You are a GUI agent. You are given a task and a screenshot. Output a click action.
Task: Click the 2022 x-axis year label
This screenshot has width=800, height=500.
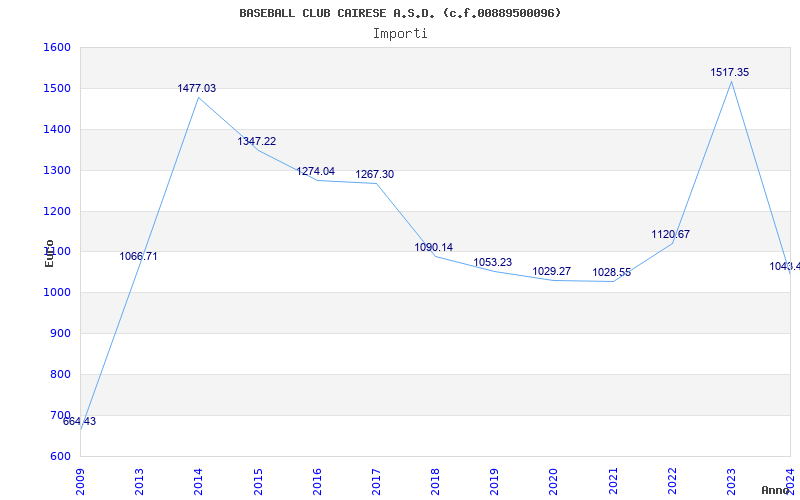[x=672, y=481]
